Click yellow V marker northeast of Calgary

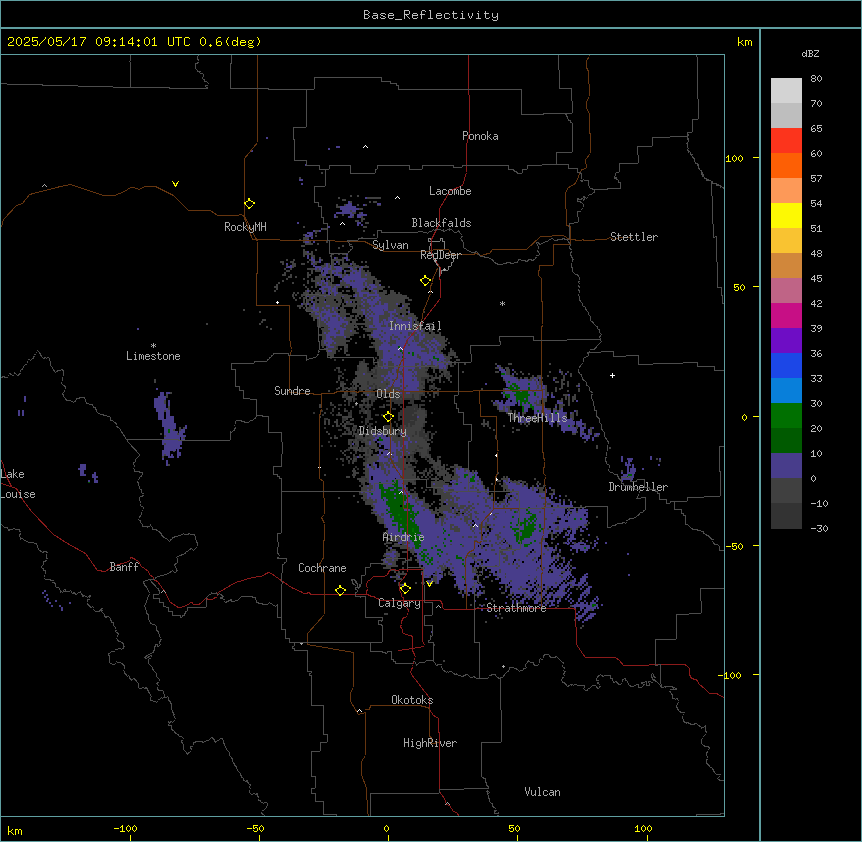pos(429,584)
